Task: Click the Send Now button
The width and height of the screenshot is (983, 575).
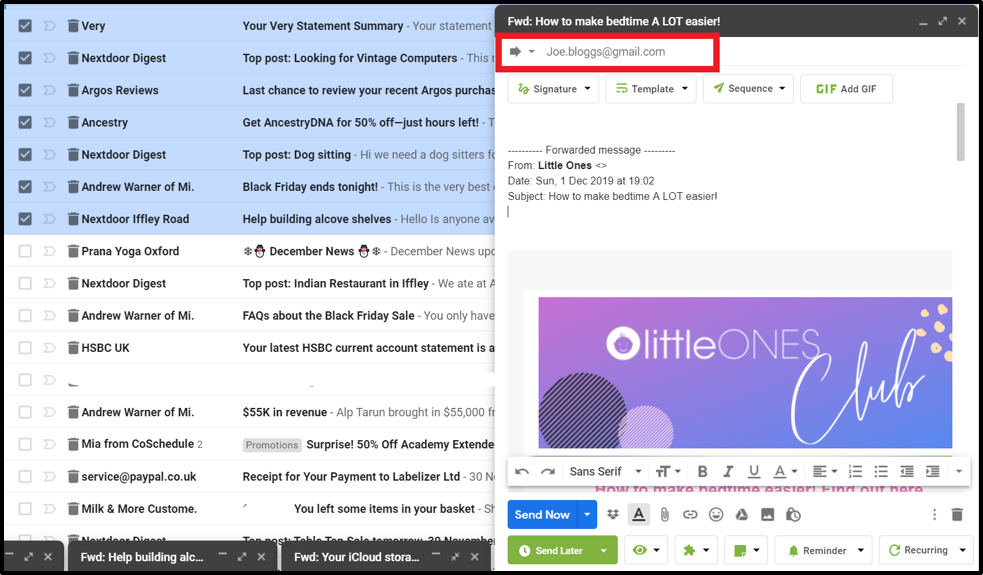Action: click(x=541, y=515)
